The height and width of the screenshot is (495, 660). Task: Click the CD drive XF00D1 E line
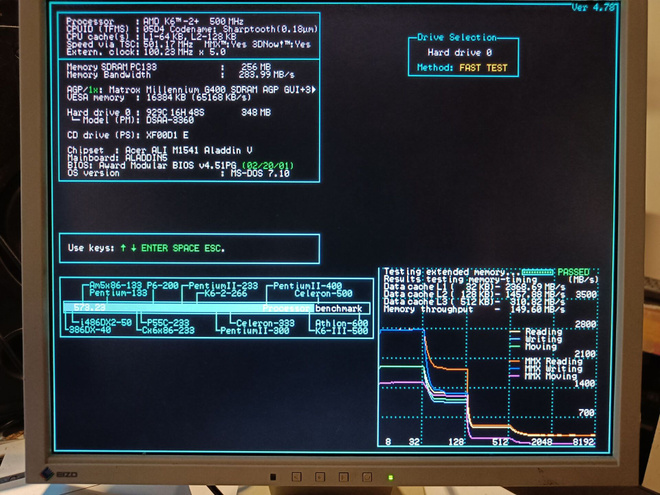pos(128,135)
